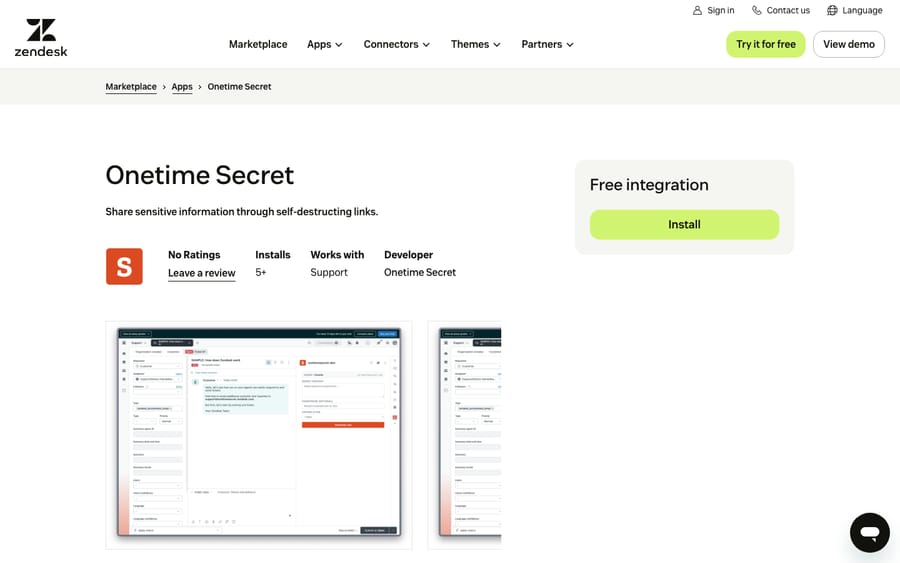Expand the Connectors dropdown menu
This screenshot has height=563, width=900.
(397, 44)
